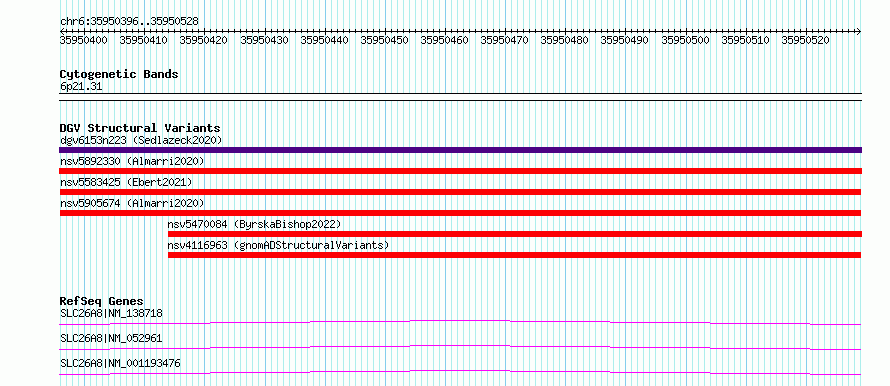Click the nsv5905674 (Almarri2020) label
This screenshot has width=890, height=386.
point(132,203)
